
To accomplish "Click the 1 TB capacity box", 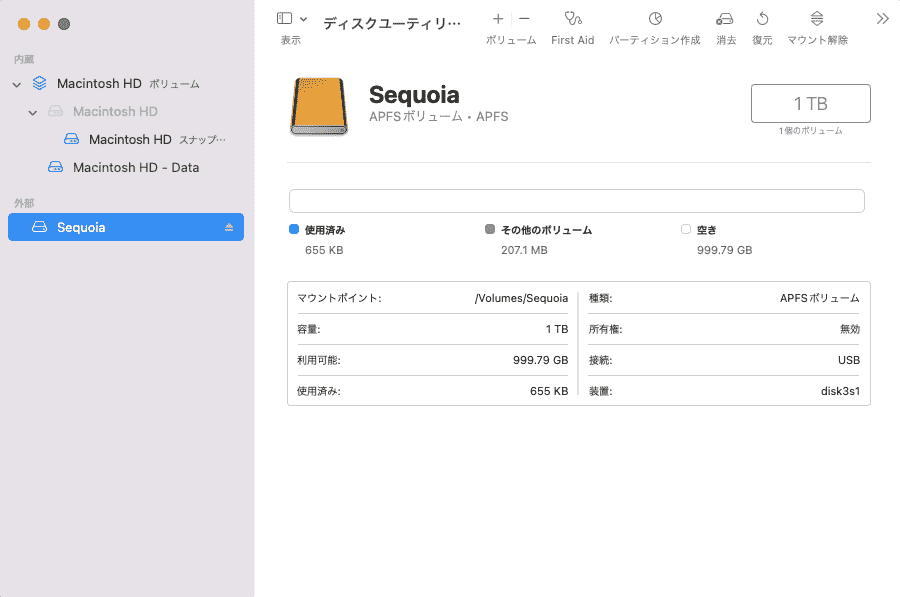I will pos(810,103).
